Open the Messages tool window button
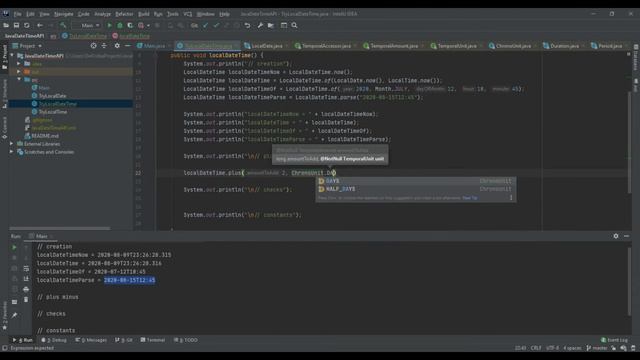 click(x=91, y=340)
